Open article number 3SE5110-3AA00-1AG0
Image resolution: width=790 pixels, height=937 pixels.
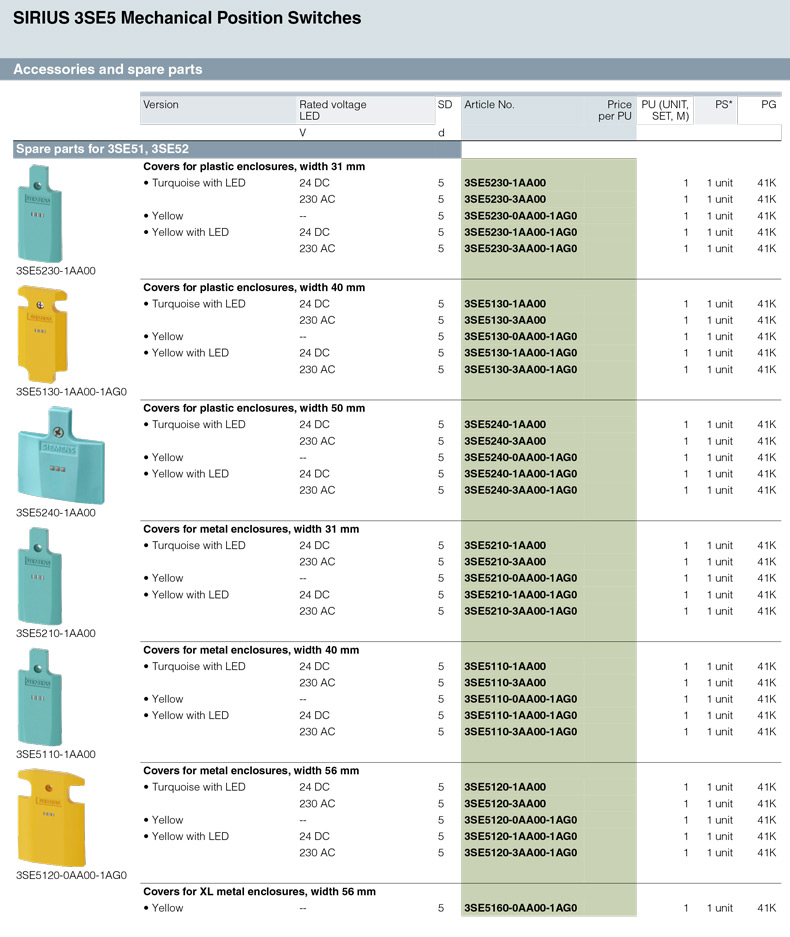(x=521, y=732)
